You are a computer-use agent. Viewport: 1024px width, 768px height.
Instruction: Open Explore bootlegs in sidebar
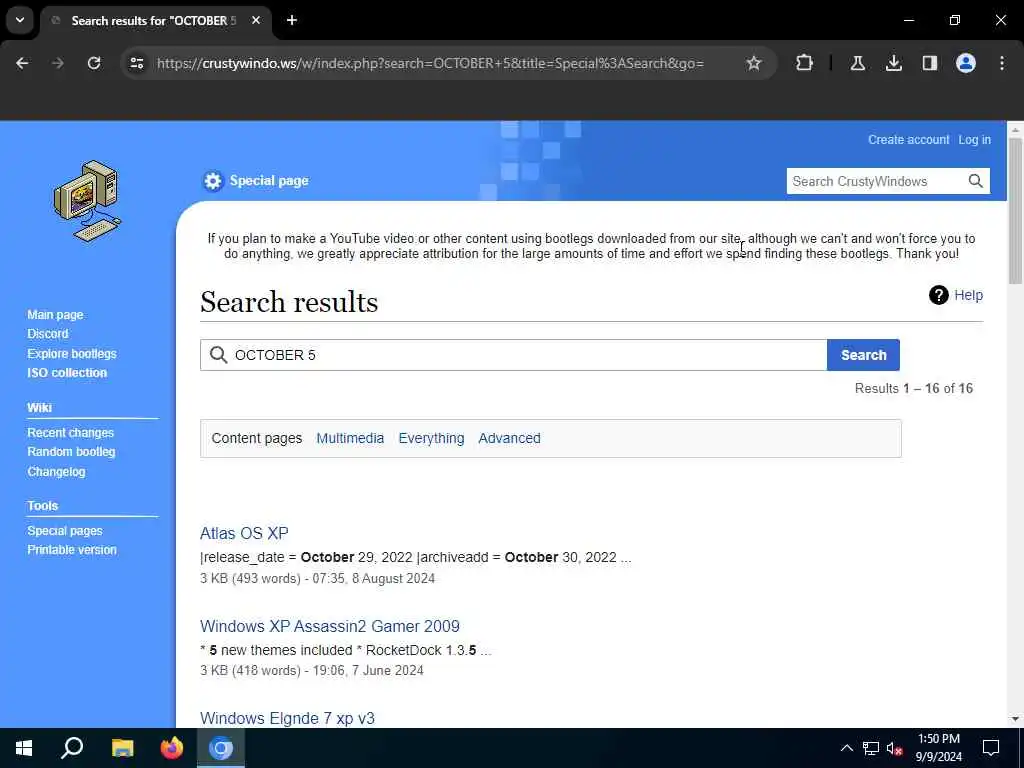click(x=72, y=353)
